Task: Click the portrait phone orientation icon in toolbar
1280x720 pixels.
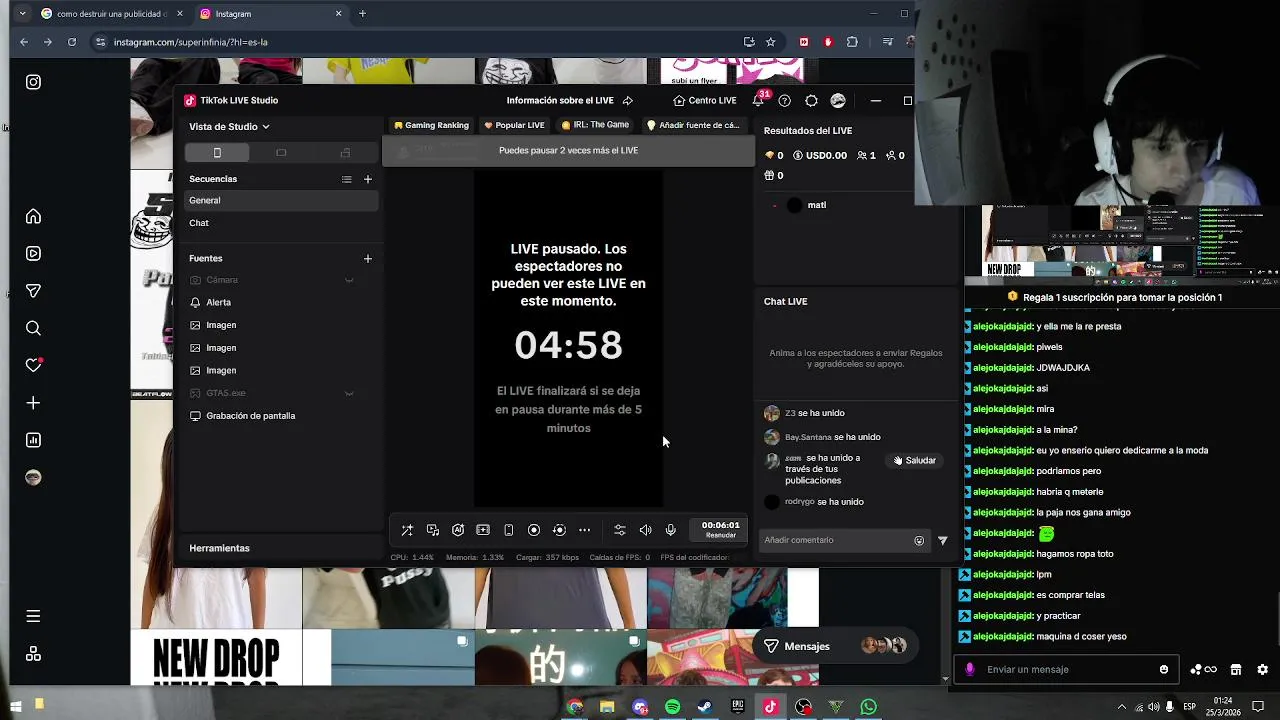Action: pos(508,530)
